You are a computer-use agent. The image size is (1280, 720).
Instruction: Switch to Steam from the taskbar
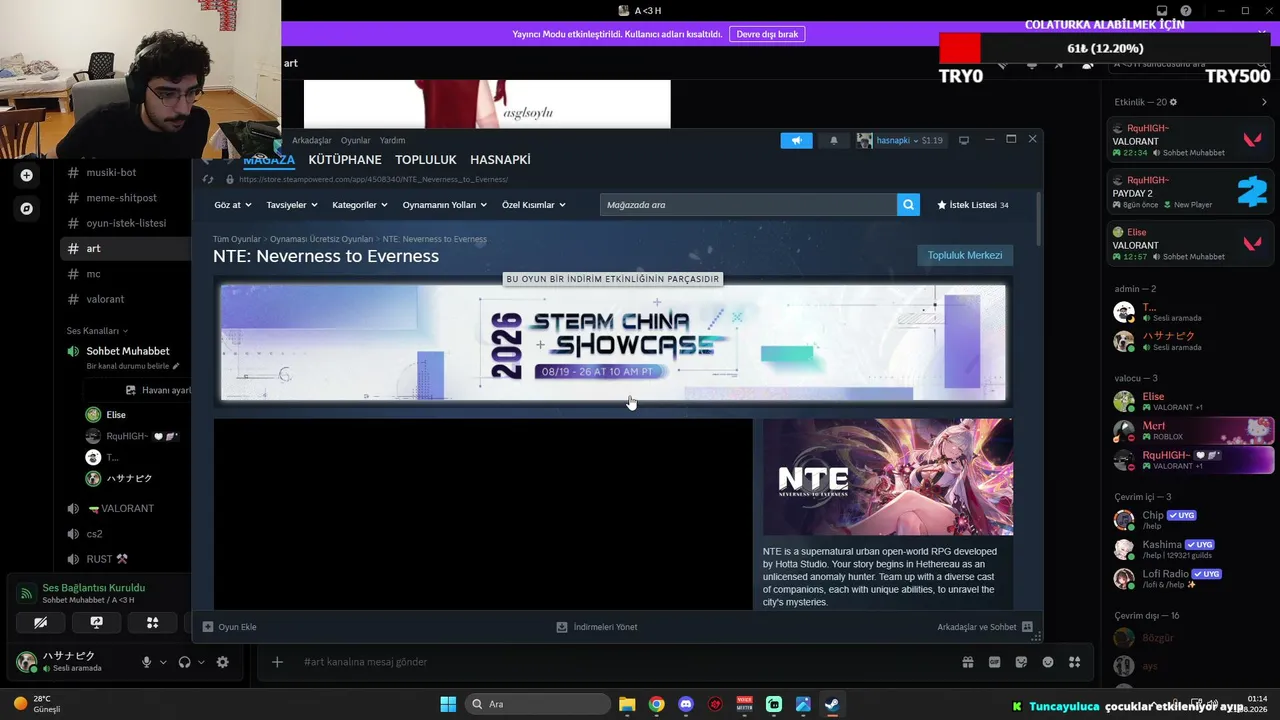click(x=832, y=704)
